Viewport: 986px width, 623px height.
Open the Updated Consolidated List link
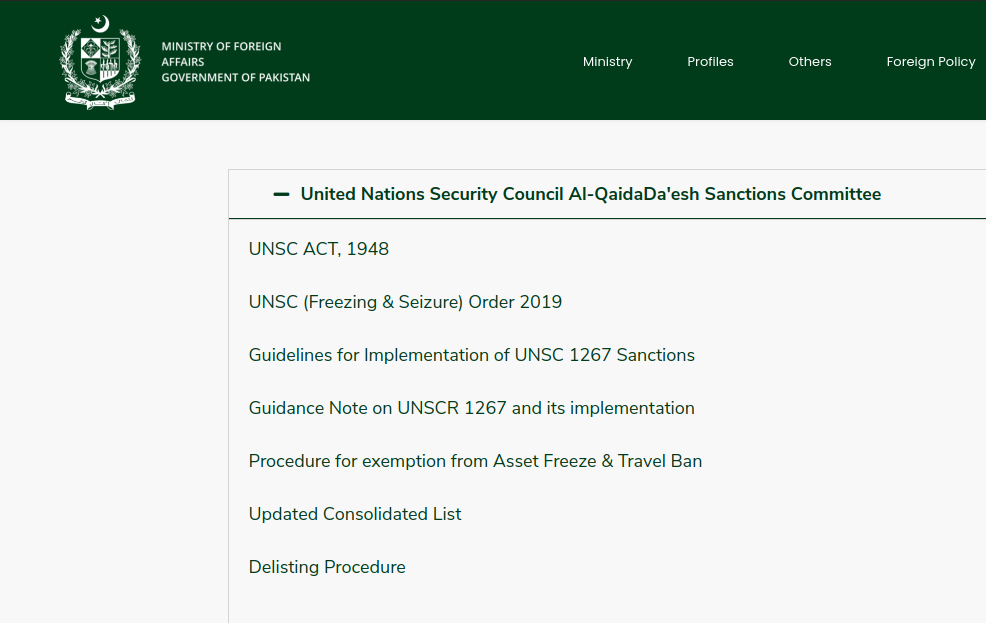355,514
